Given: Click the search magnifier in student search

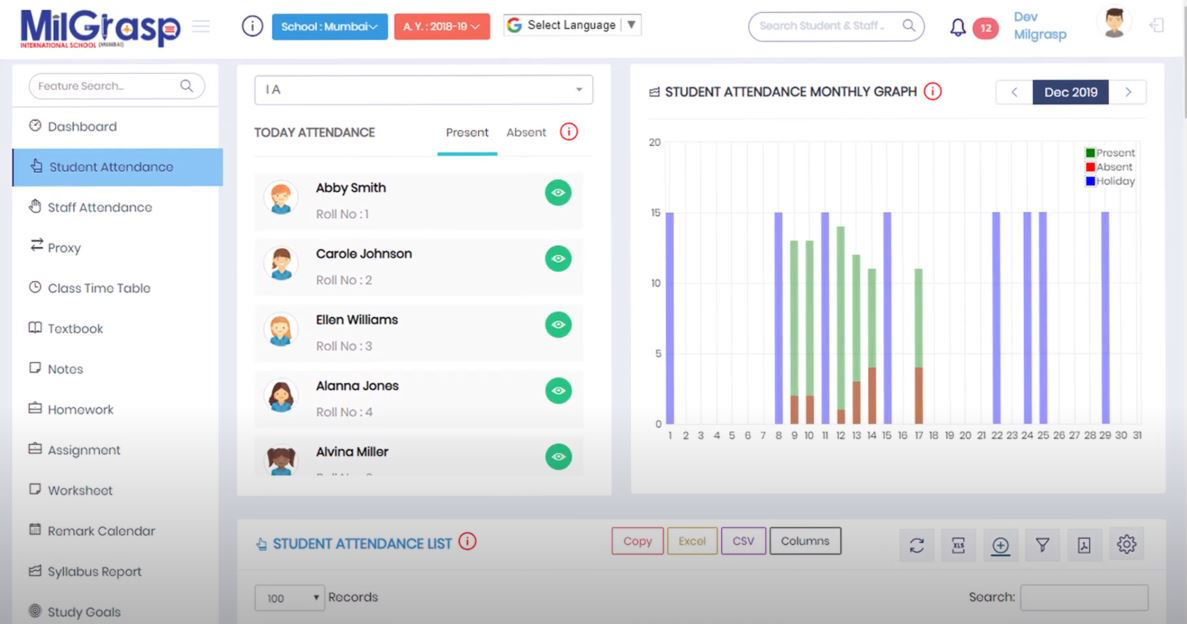Looking at the screenshot, I should pyautogui.click(x=908, y=26).
